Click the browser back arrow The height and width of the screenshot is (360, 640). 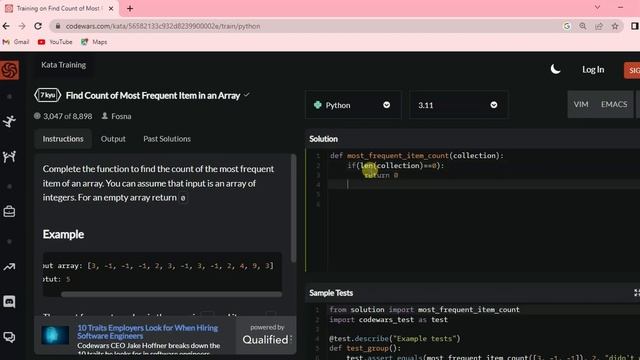6,26
